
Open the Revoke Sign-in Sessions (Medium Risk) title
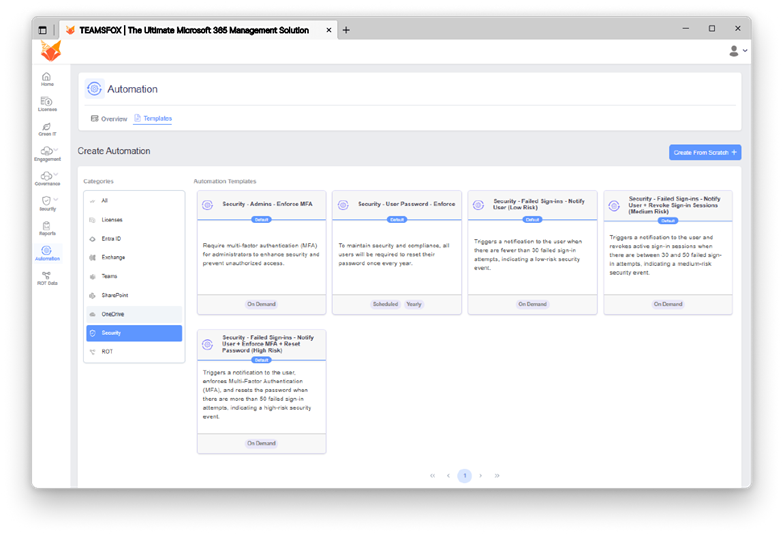click(x=674, y=205)
